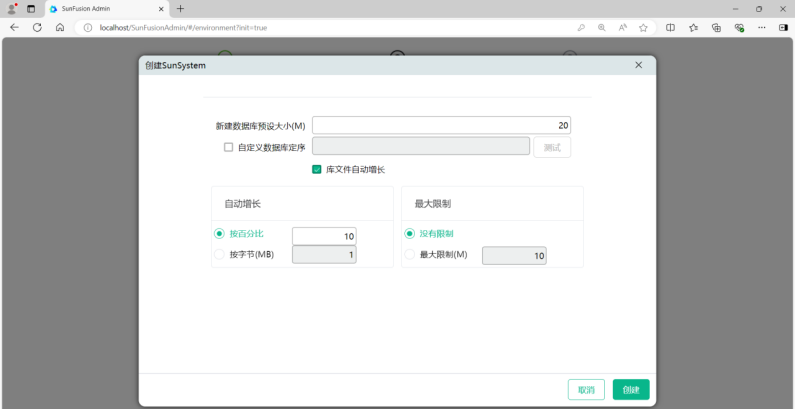This screenshot has height=409, width=795.
Task: Click the browser address bar URL
Action: [x=183, y=28]
